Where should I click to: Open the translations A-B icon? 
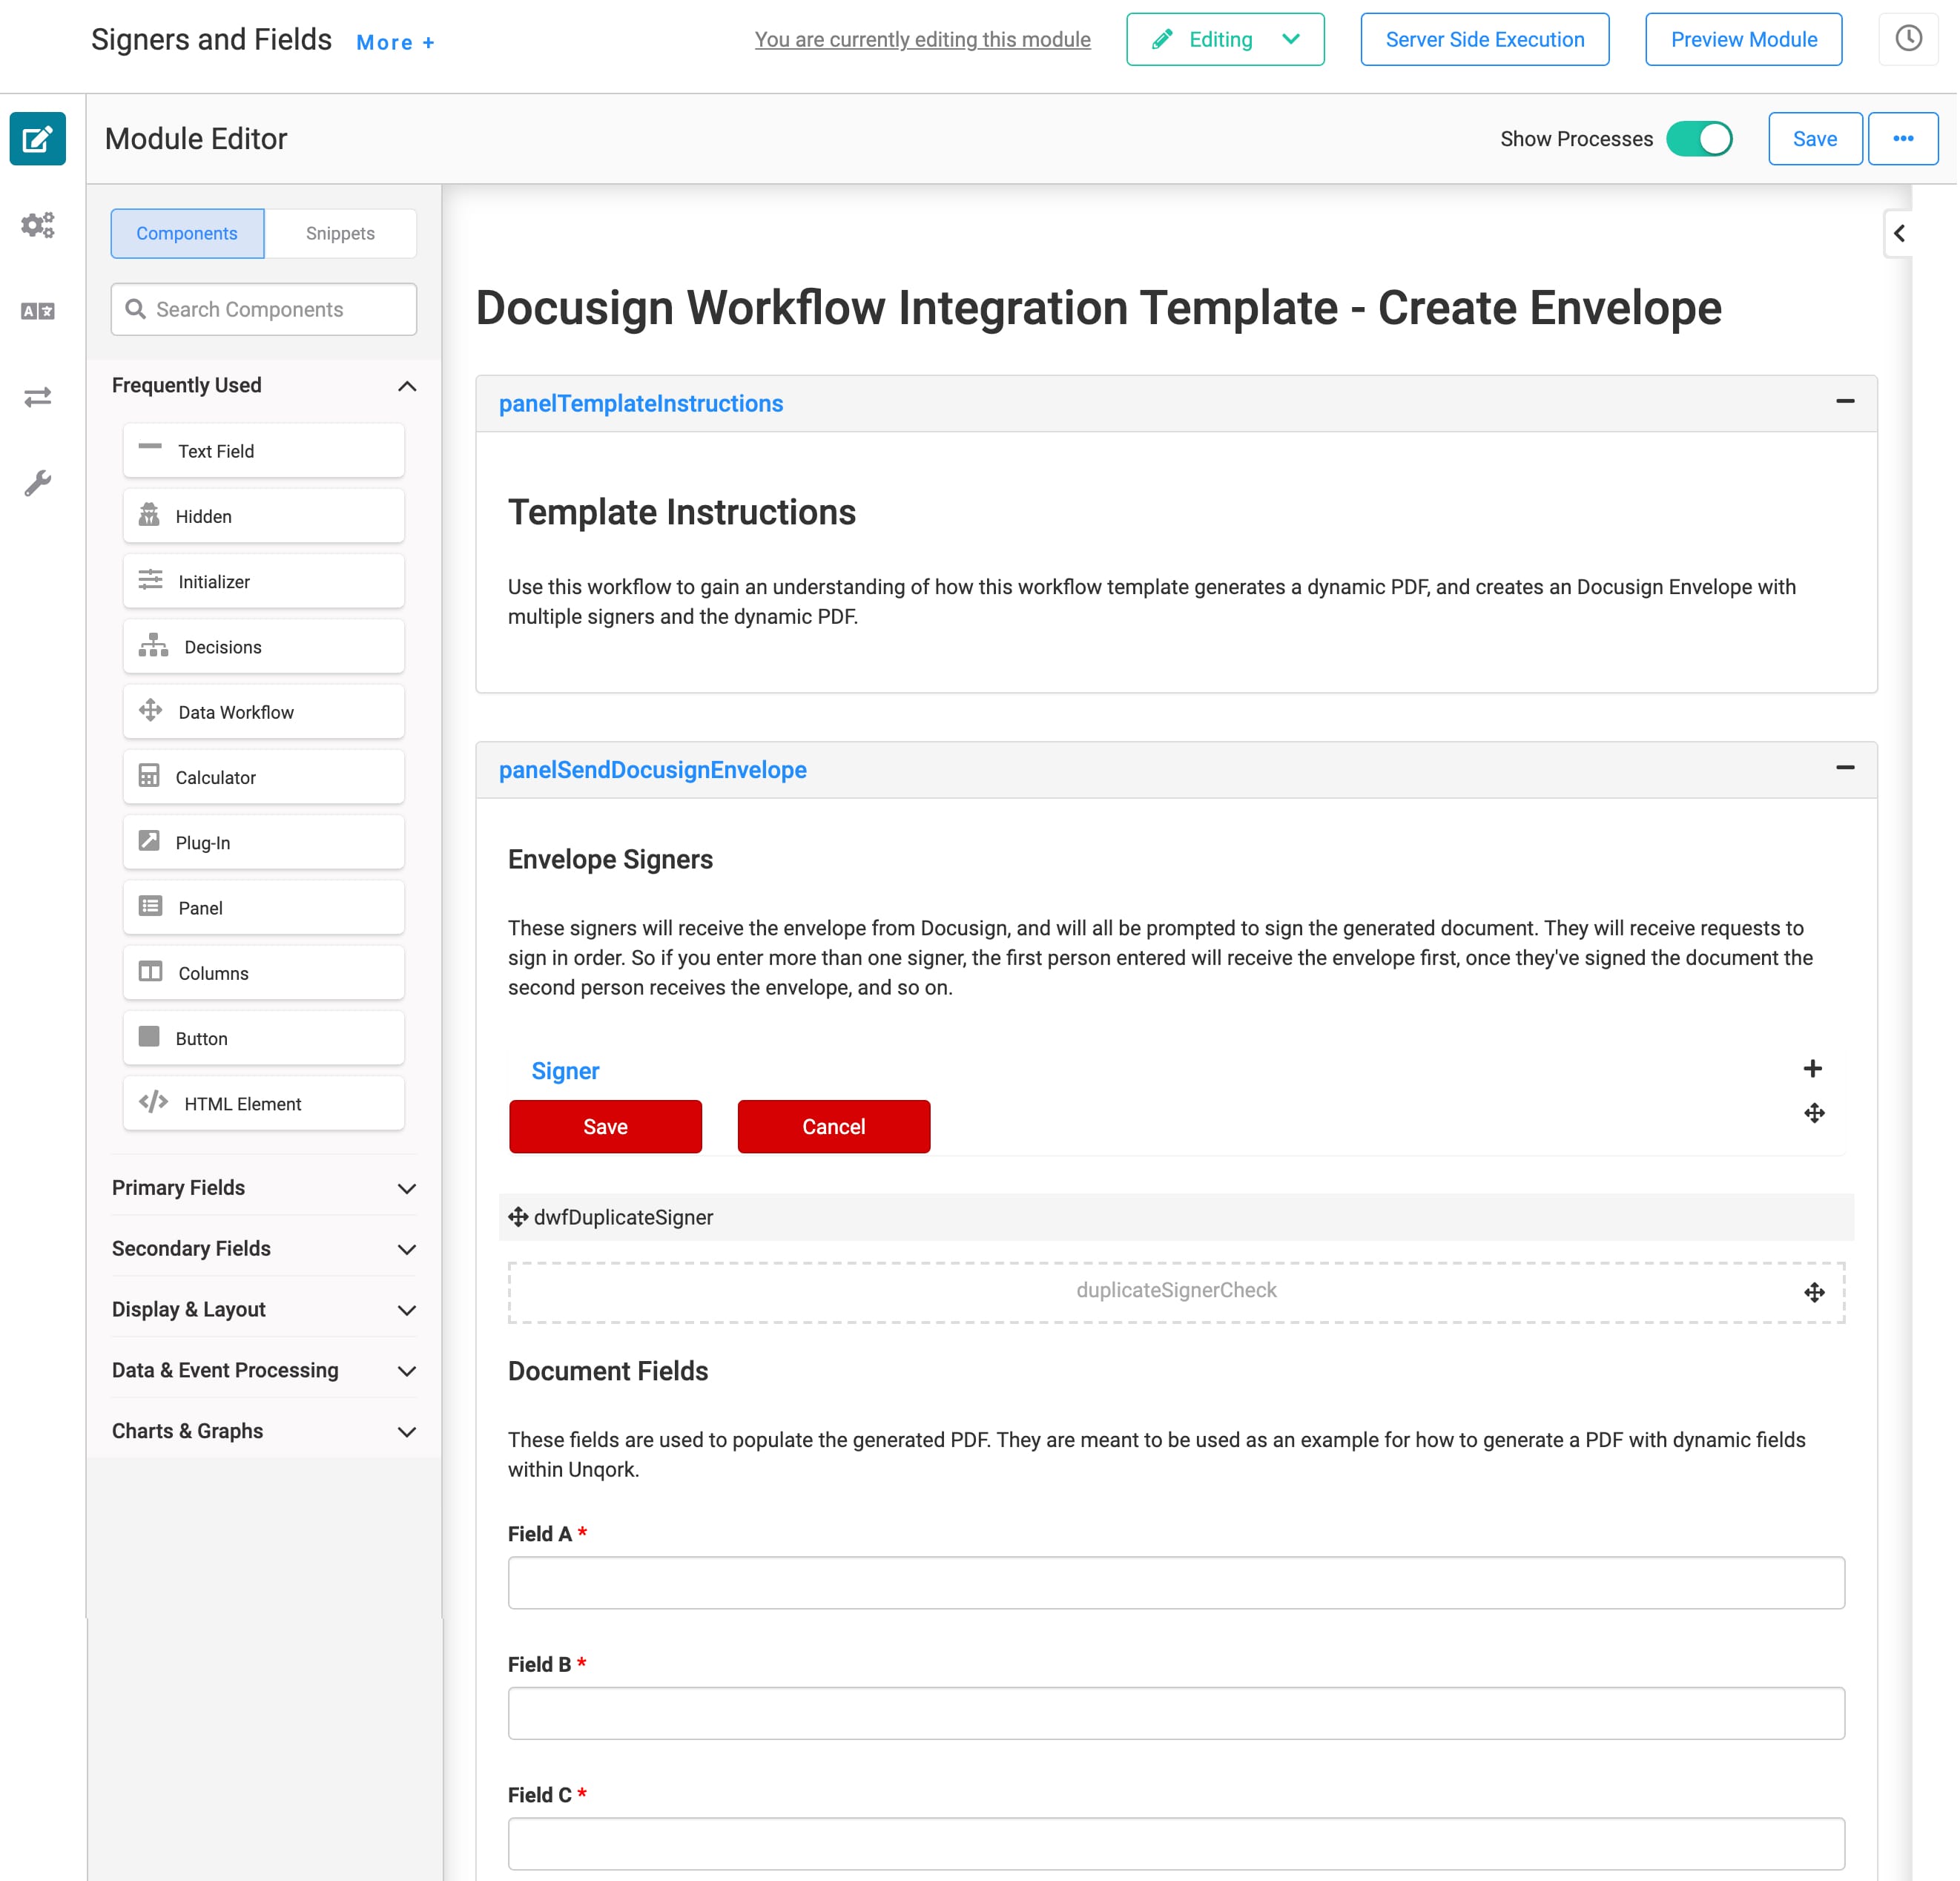pyautogui.click(x=38, y=311)
